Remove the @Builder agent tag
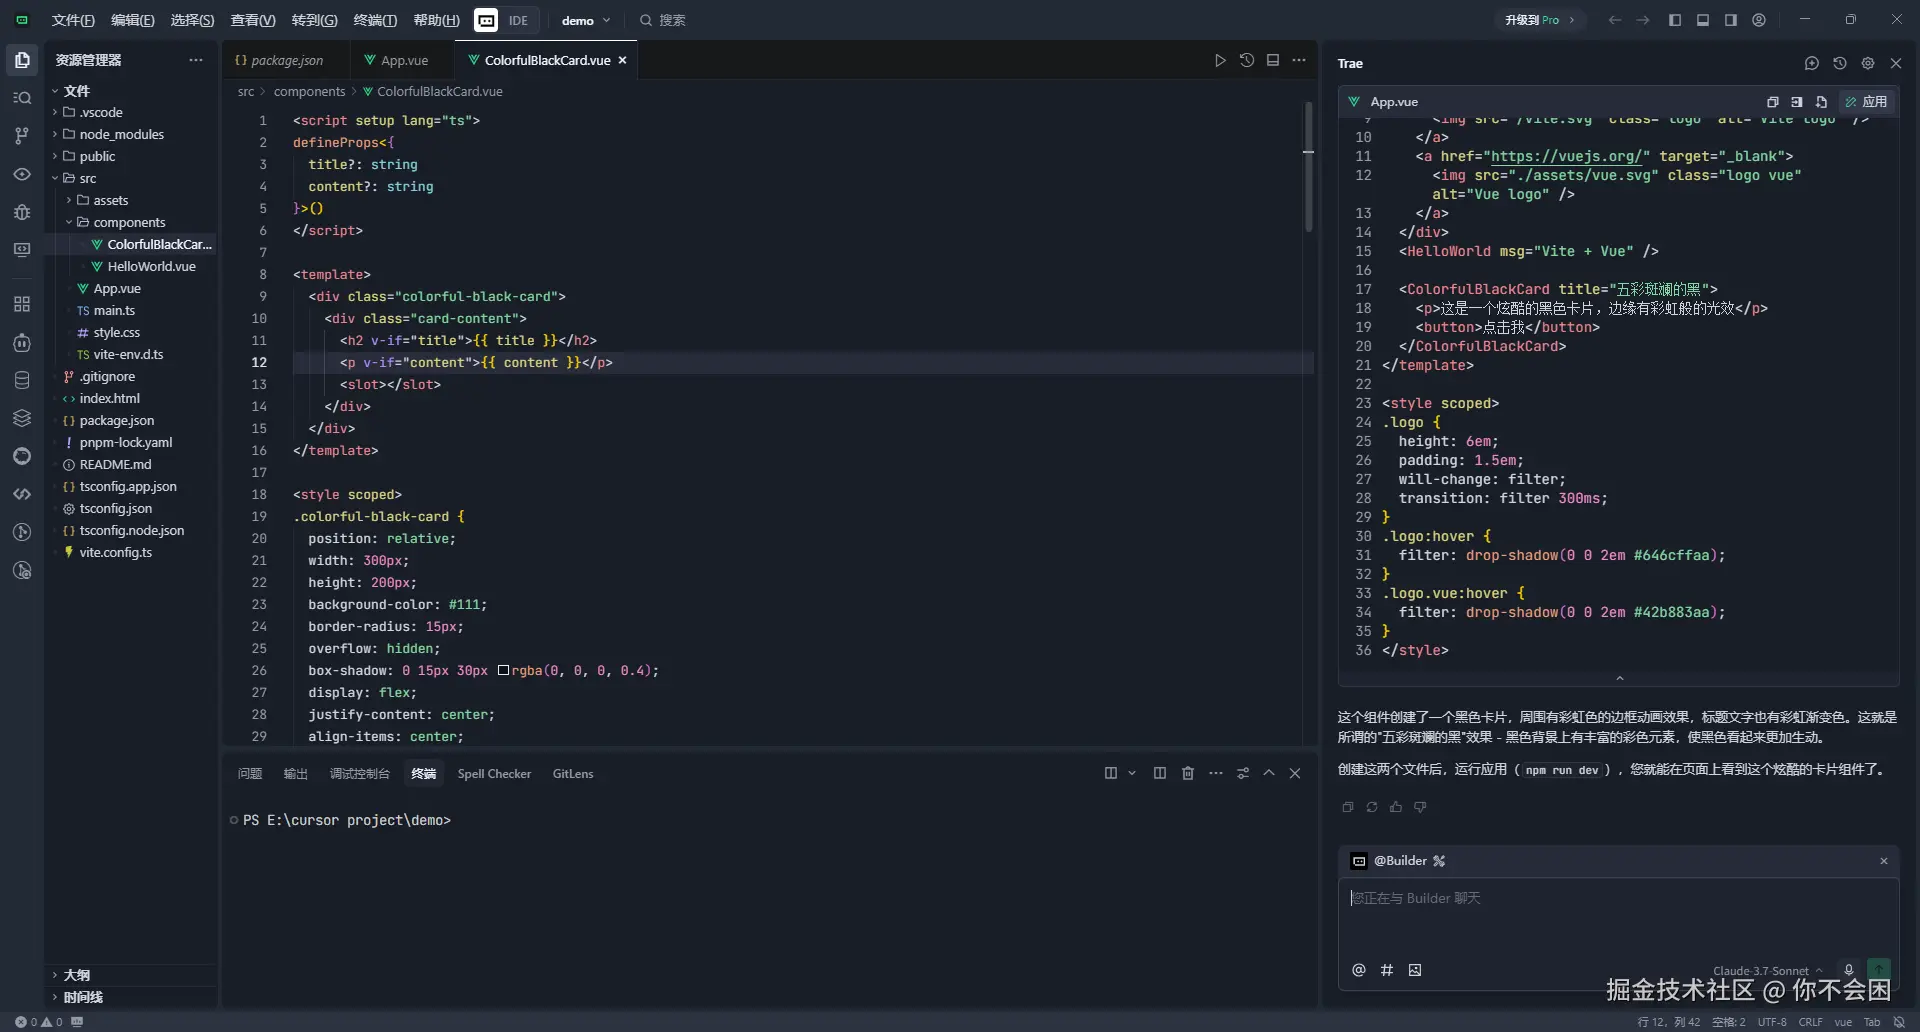Image resolution: width=1920 pixels, height=1032 pixels. [1884, 861]
